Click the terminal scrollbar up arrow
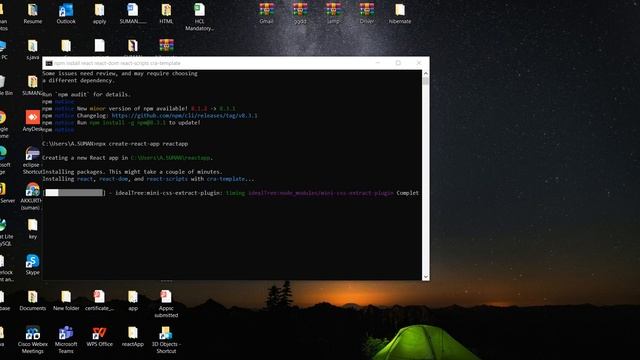 coord(426,73)
